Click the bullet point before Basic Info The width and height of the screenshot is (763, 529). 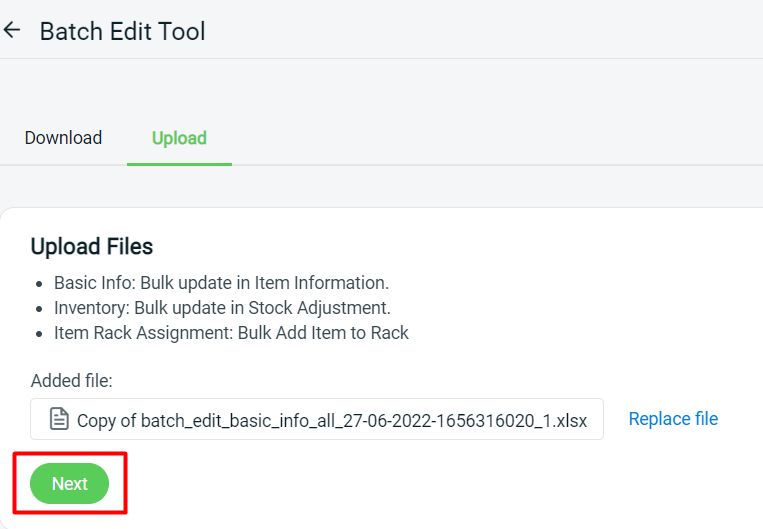coord(37,283)
